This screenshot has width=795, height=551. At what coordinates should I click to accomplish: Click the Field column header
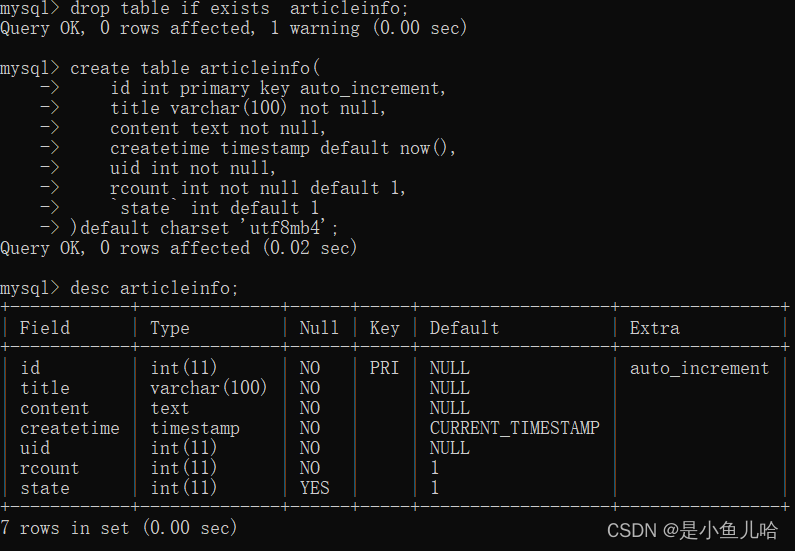click(x=45, y=328)
